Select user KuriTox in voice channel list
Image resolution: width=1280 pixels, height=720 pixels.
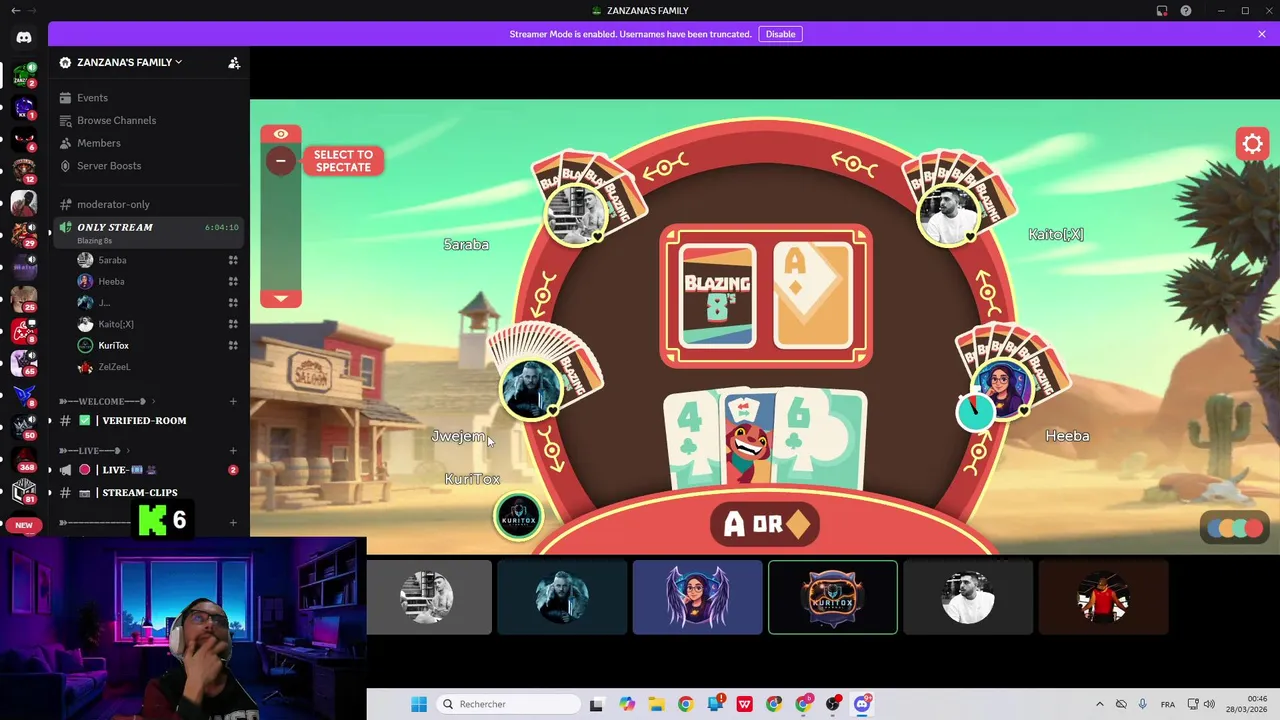(x=113, y=345)
